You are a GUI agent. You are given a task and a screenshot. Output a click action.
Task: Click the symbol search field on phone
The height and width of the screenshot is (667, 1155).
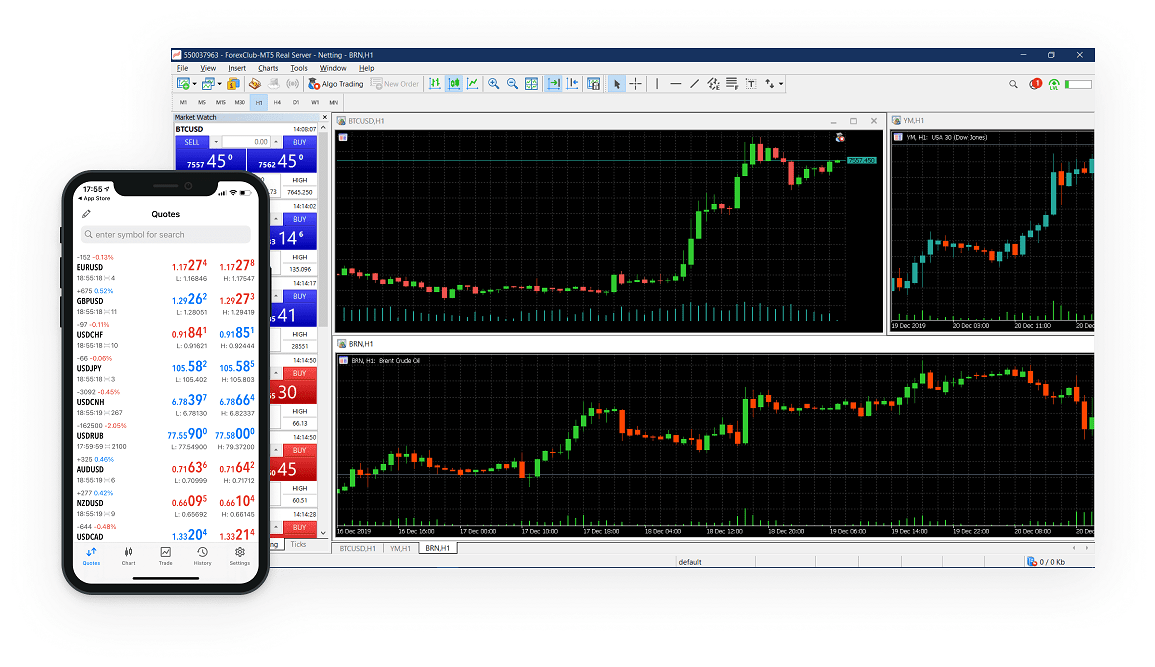(x=165, y=234)
